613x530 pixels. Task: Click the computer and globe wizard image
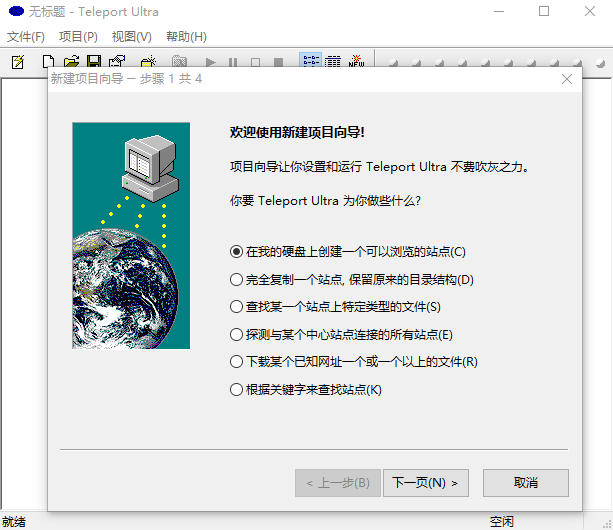[131, 236]
